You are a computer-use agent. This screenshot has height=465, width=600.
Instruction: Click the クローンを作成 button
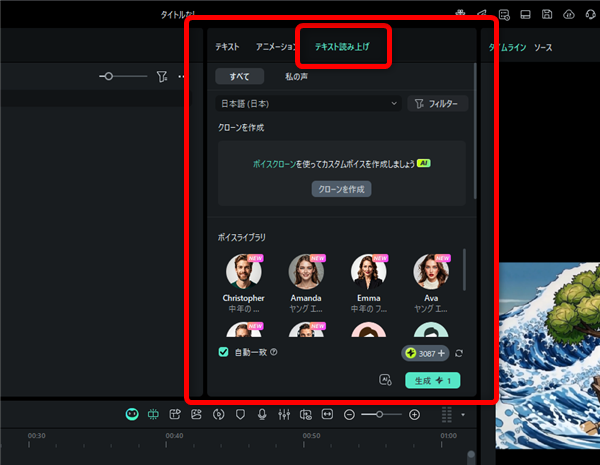(341, 188)
